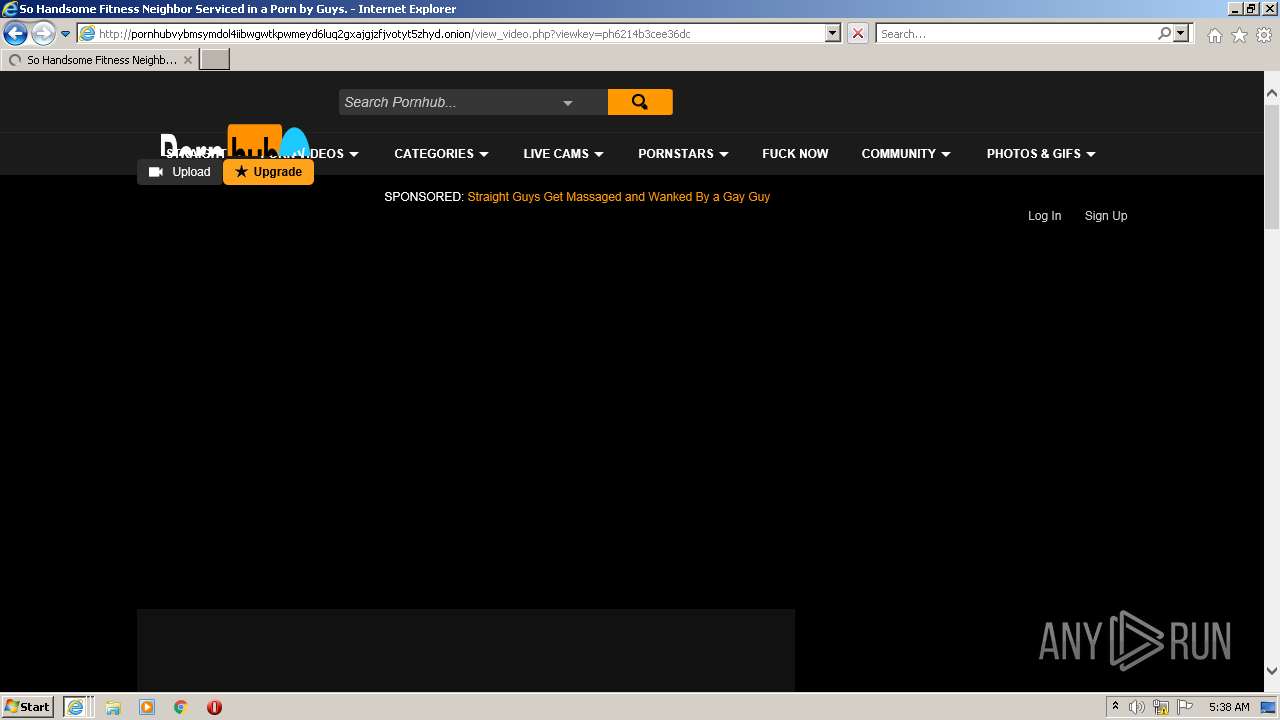The width and height of the screenshot is (1280, 720).
Task: Click the orange Upgrade button
Action: point(268,172)
